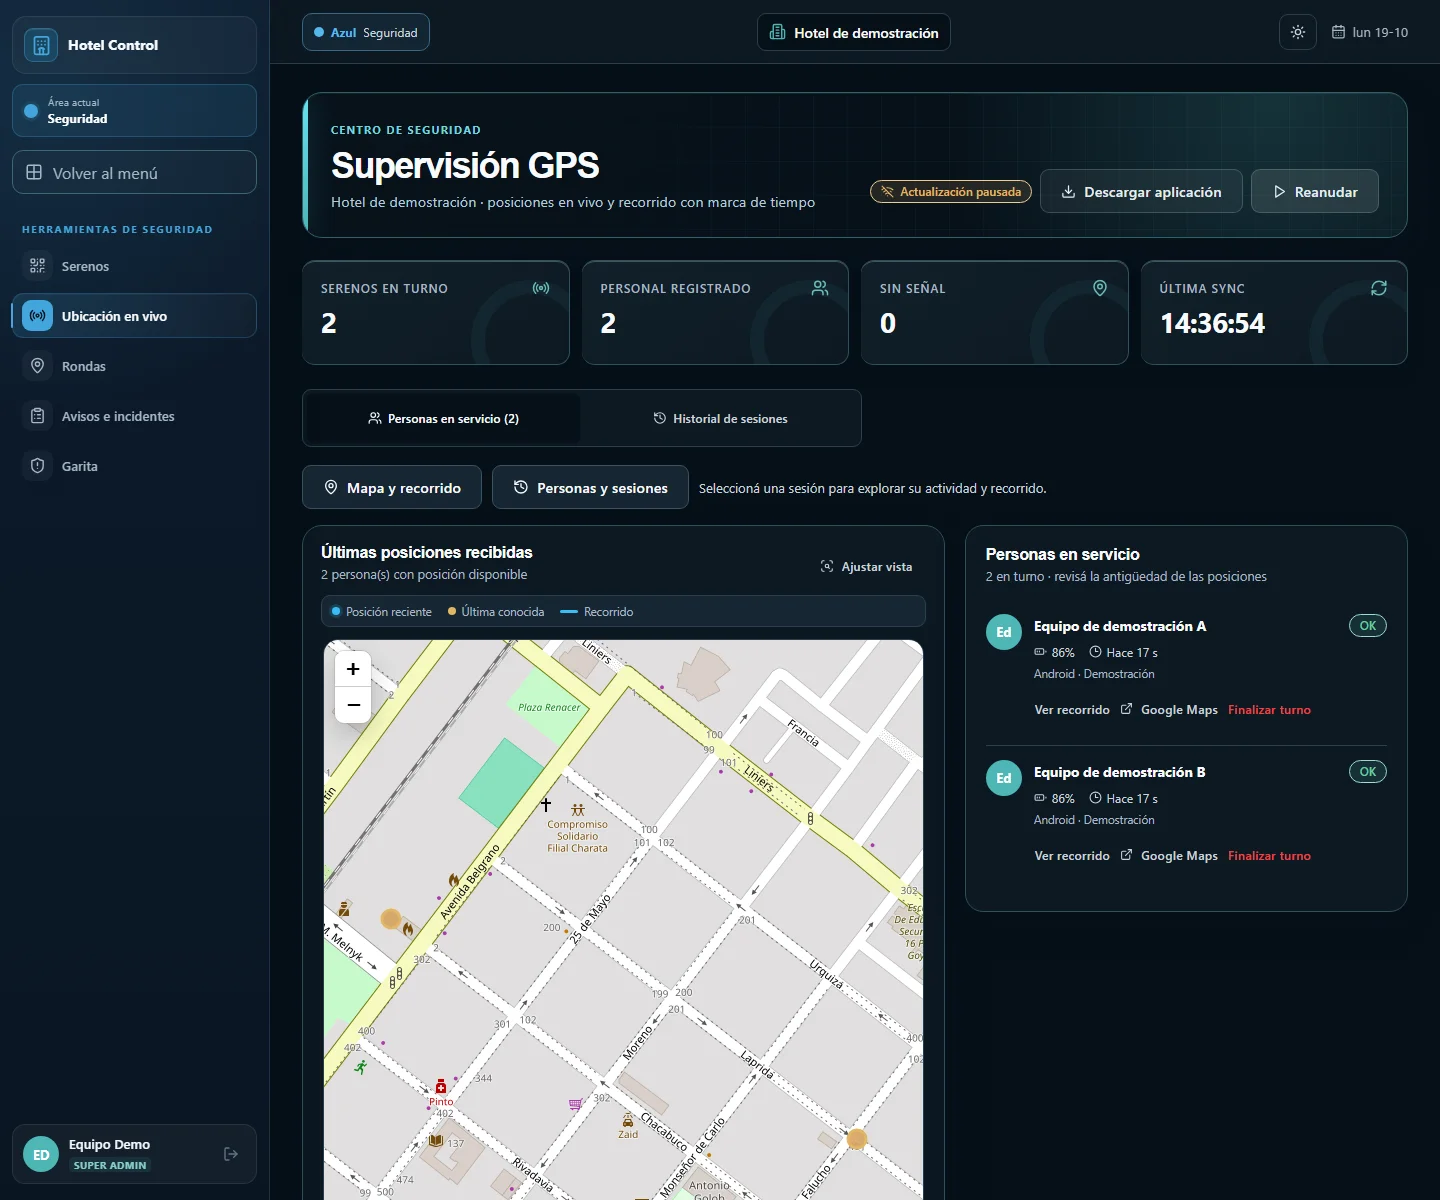Click the Hotel Control building logo icon

[41, 45]
